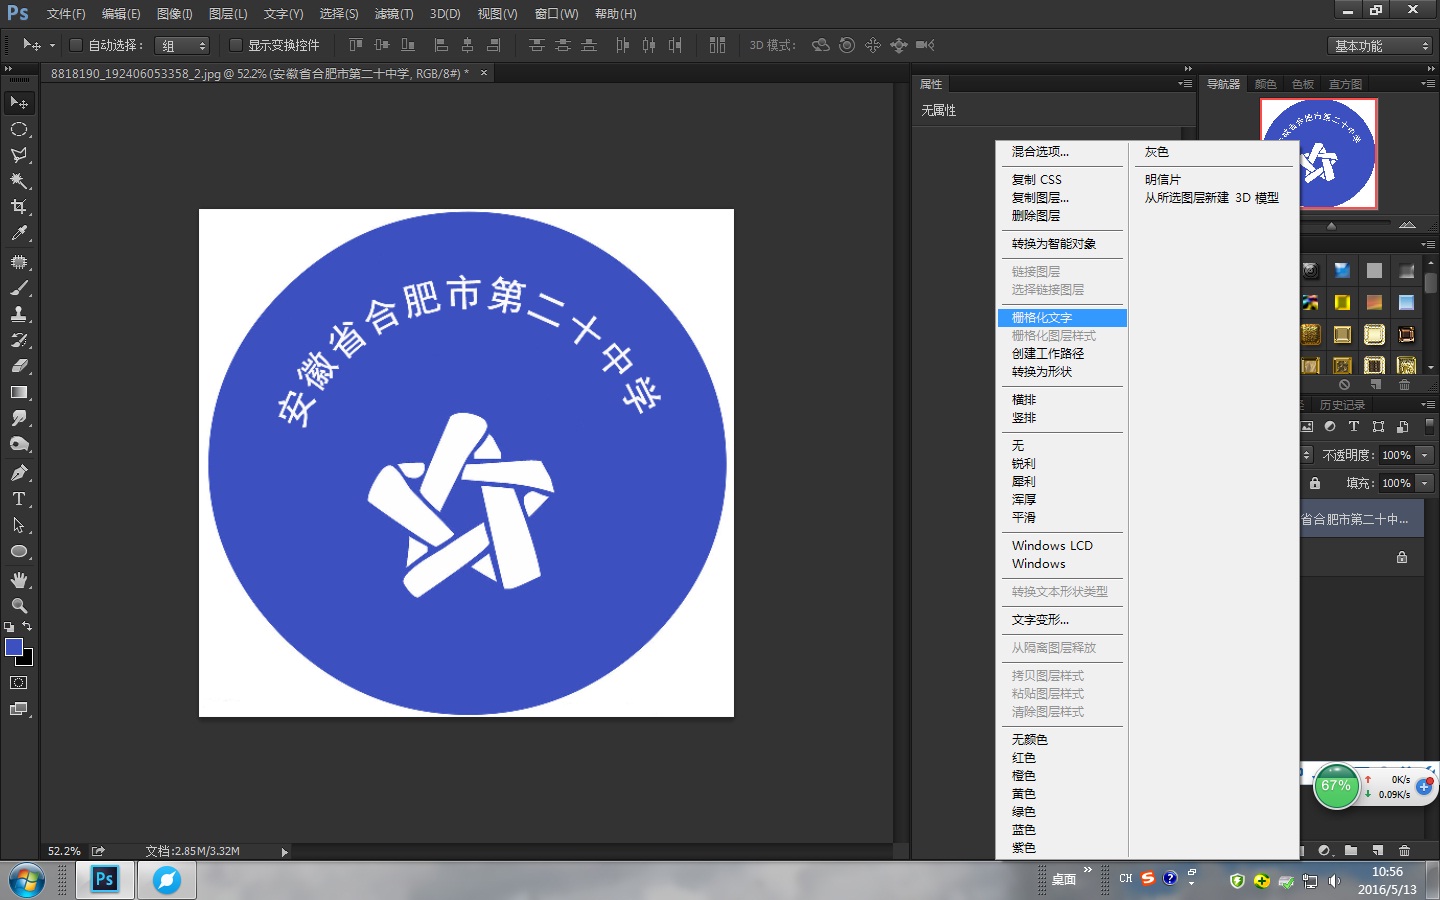The height and width of the screenshot is (900, 1440).
Task: Expand the status bar info arrow
Action: coord(285,852)
